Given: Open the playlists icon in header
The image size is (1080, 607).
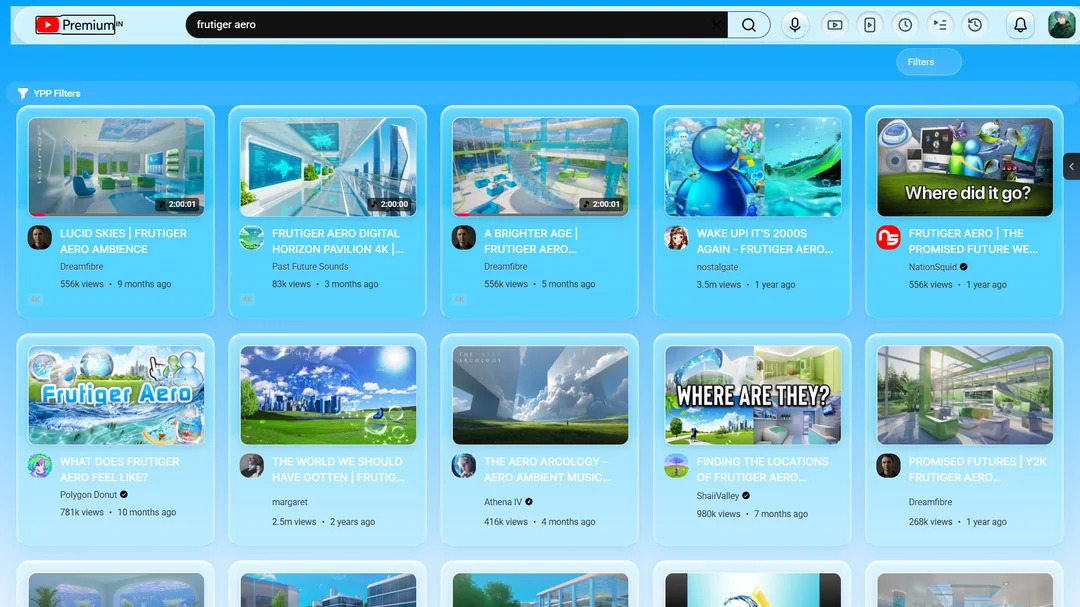Looking at the screenshot, I should click(x=940, y=25).
